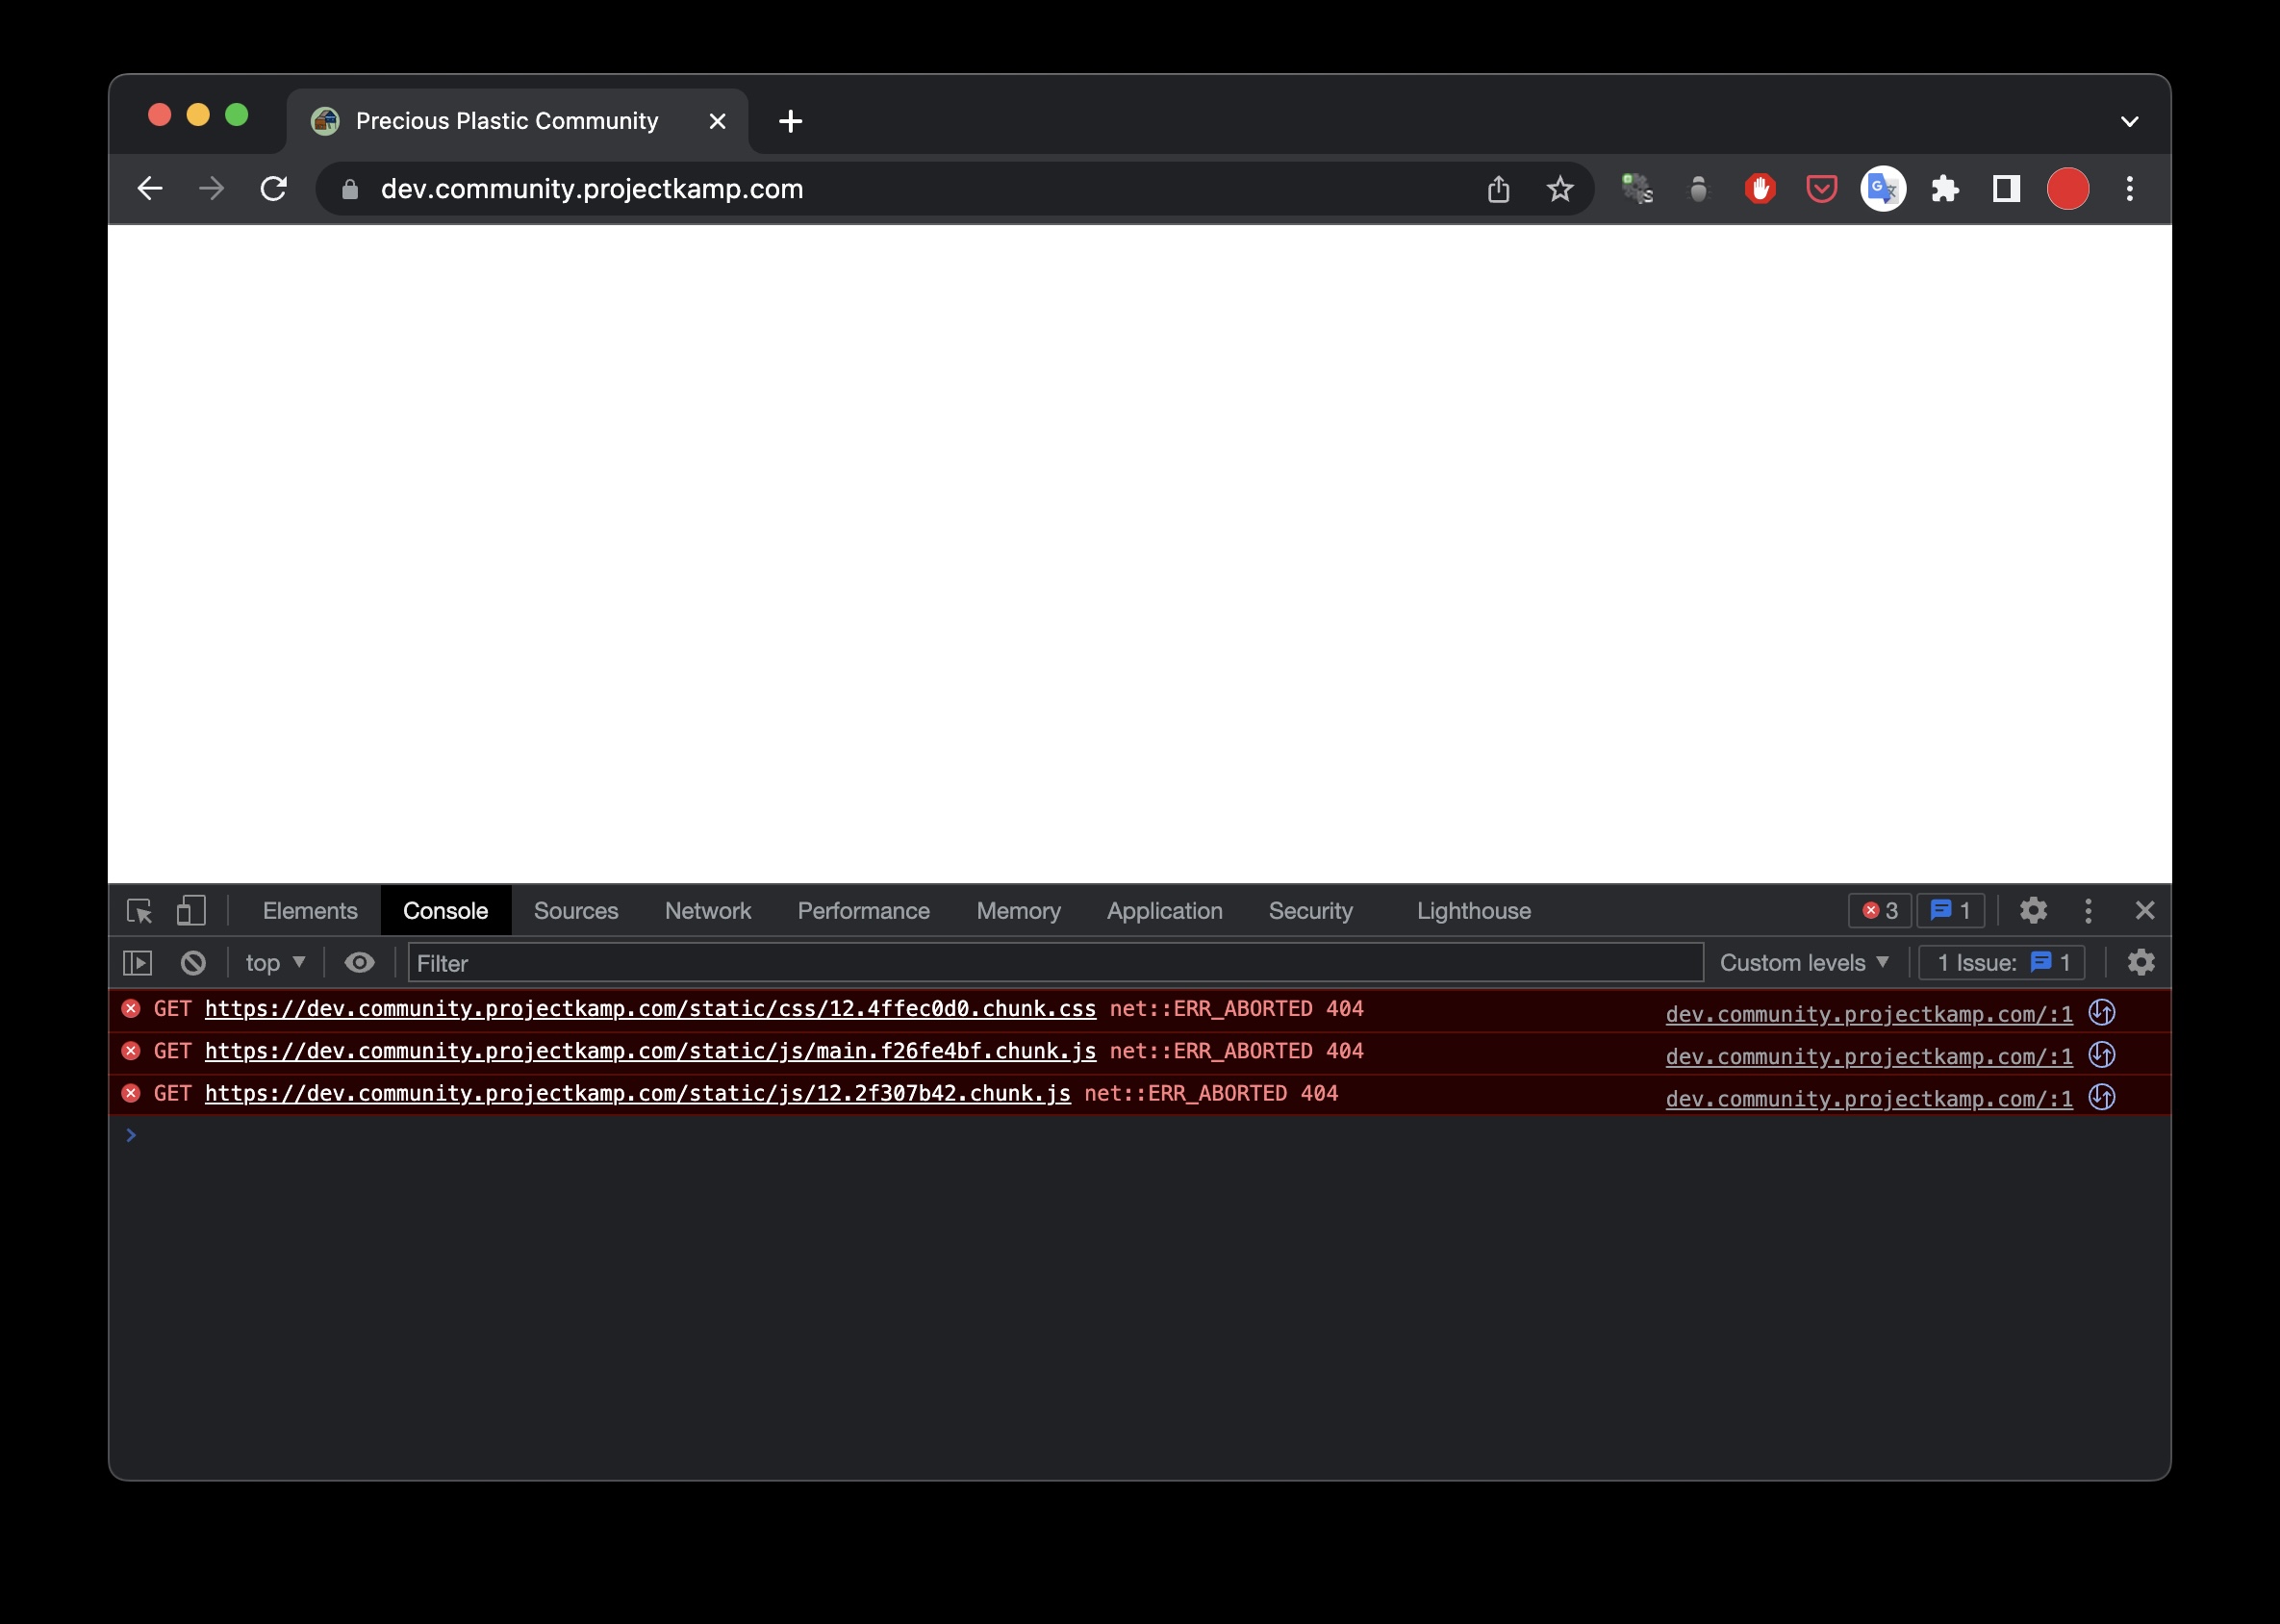This screenshot has height=1624, width=2280.
Task: Open the 1 Issue notification
Action: 2000,962
